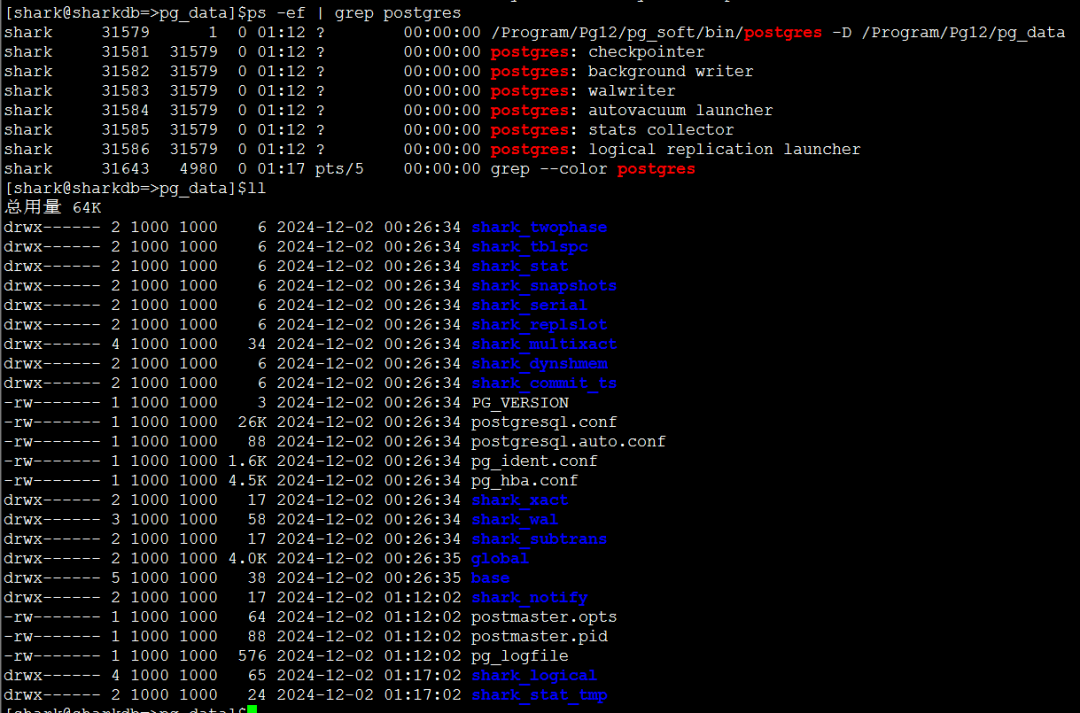Click the walwriter process name

pyautogui.click(x=632, y=91)
